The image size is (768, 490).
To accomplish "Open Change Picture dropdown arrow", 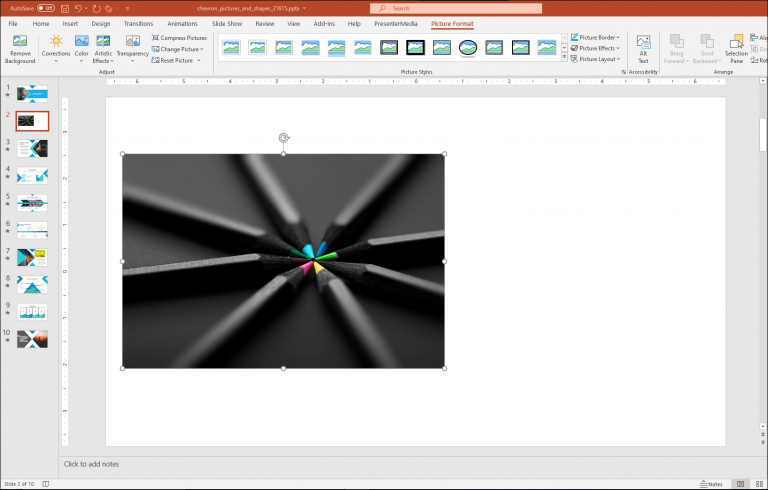I will (201, 49).
